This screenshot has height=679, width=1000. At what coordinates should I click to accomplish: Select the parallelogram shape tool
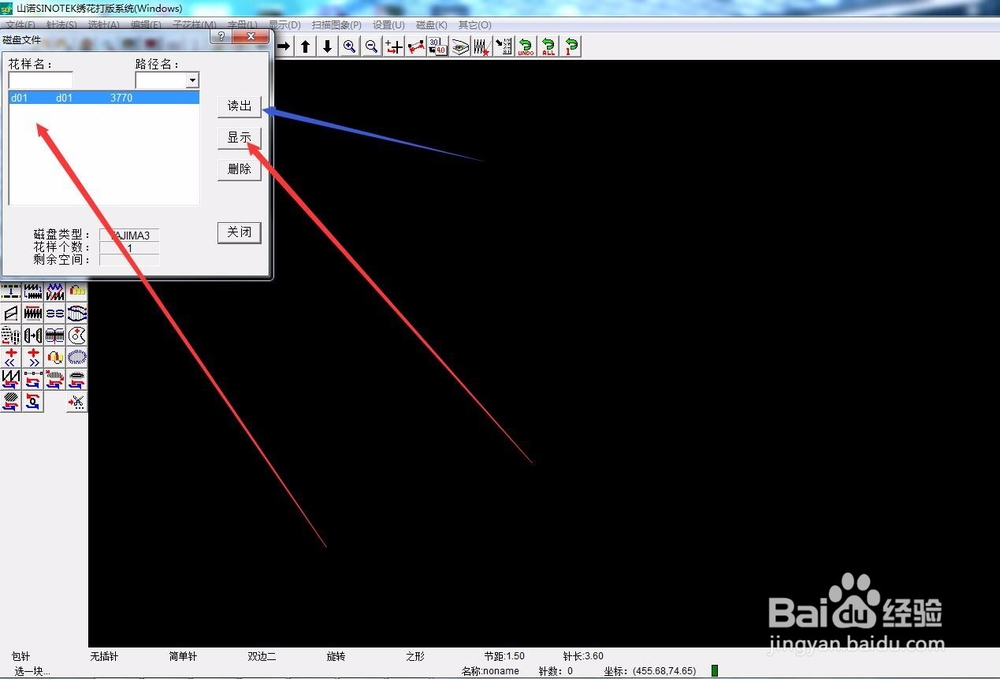(11, 313)
